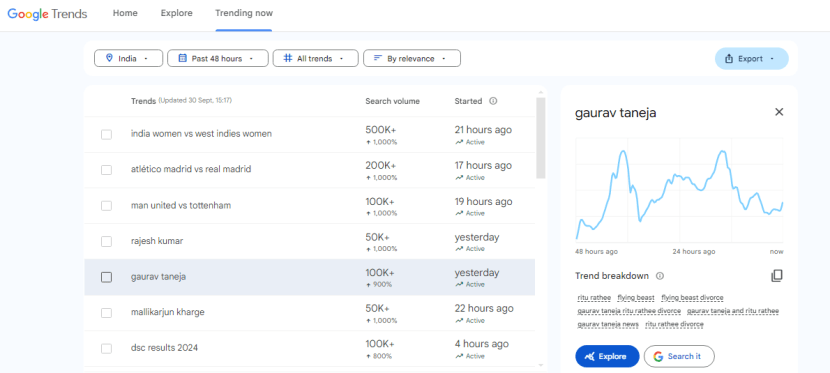Click the gaurav taneja and ritu rathee term
The width and height of the screenshot is (830, 373).
[733, 311]
